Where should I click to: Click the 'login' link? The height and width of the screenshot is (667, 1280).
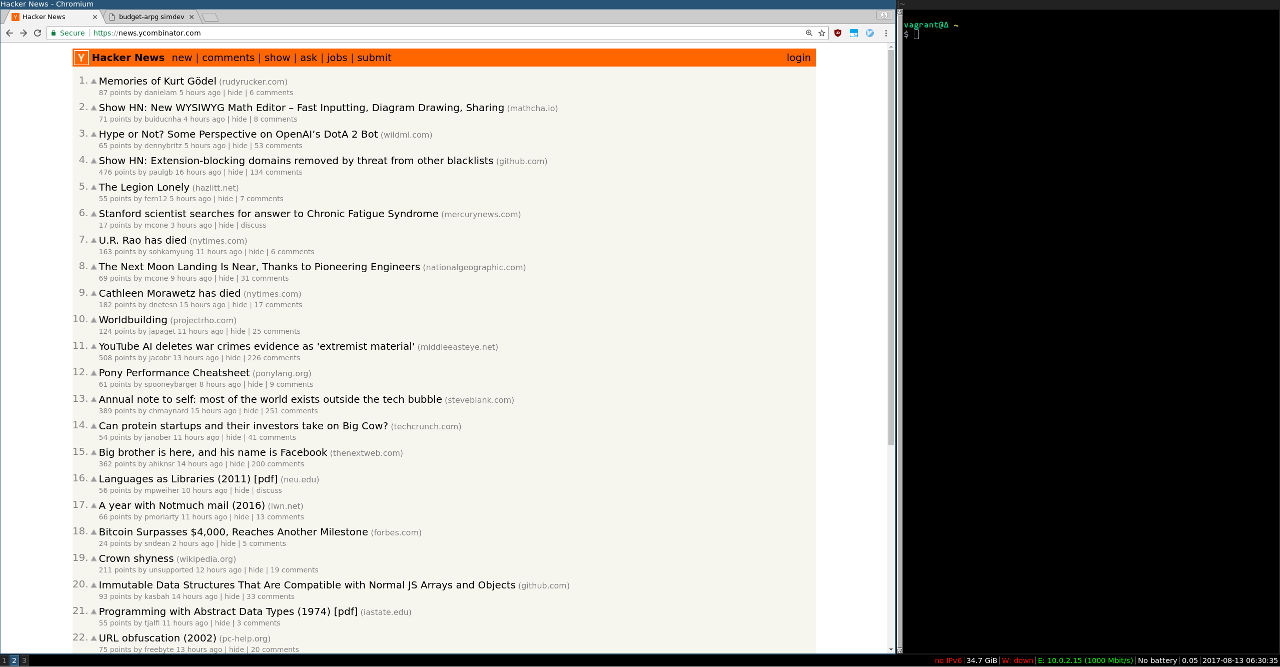point(799,58)
